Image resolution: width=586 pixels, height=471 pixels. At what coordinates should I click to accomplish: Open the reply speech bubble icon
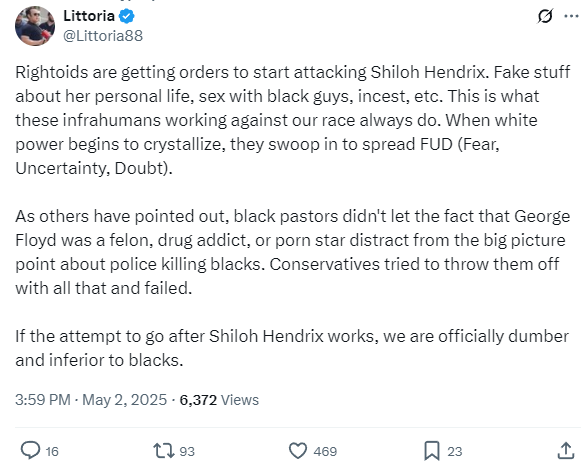click(30, 450)
